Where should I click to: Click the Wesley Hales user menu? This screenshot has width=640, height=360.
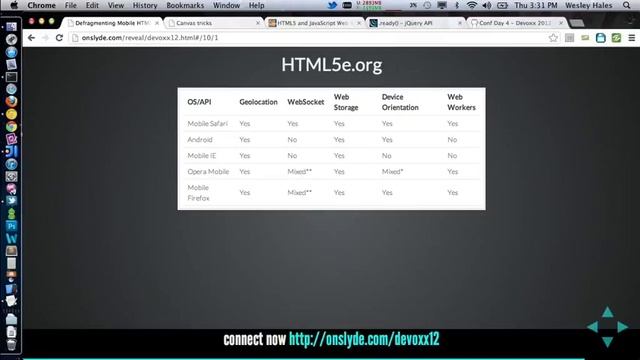(589, 5)
